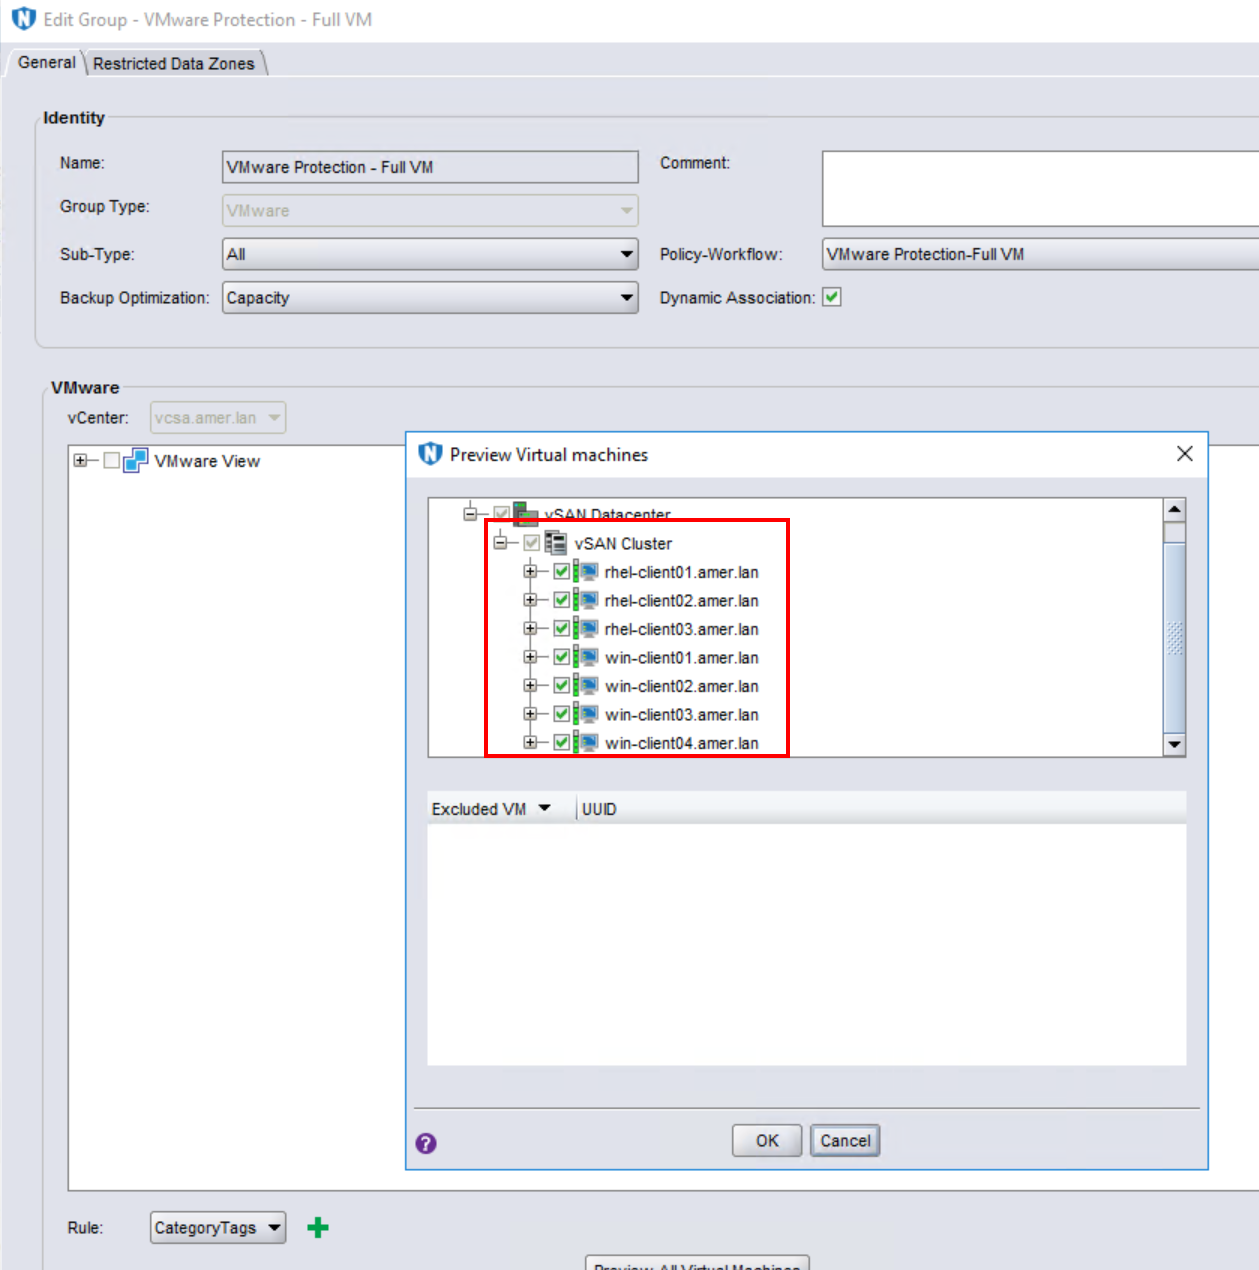The height and width of the screenshot is (1270, 1259).
Task: Toggle the Dynamic Association checkbox
Action: (x=833, y=296)
